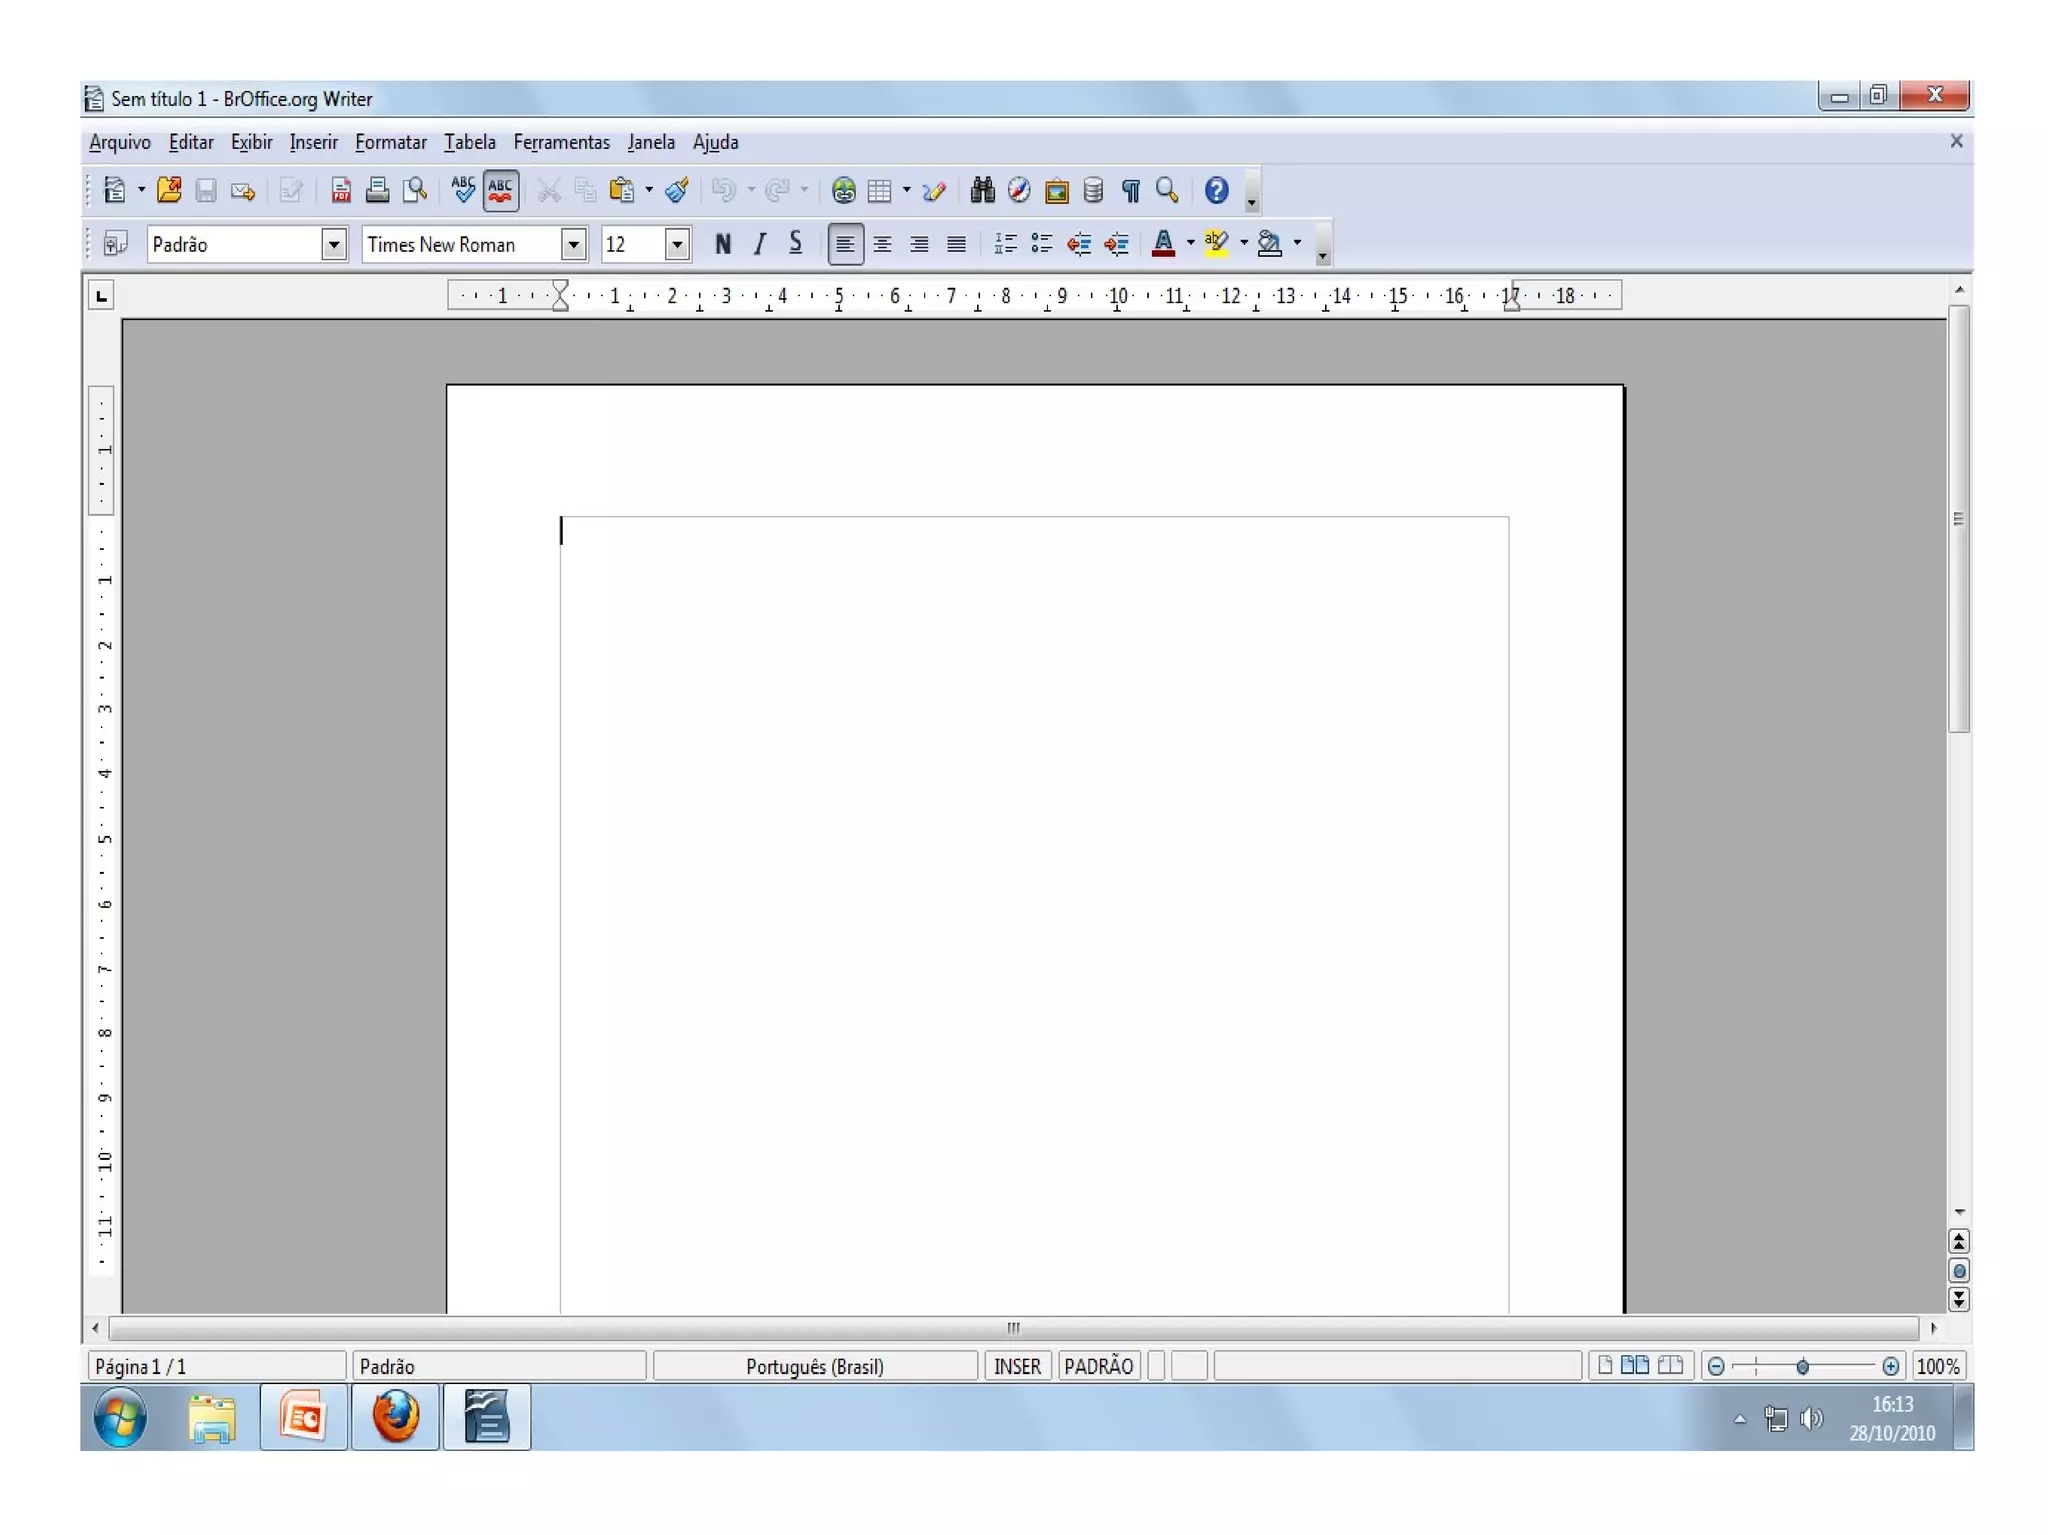2048x1535 pixels.
Task: Click the Gallery icon
Action: point(1056,190)
